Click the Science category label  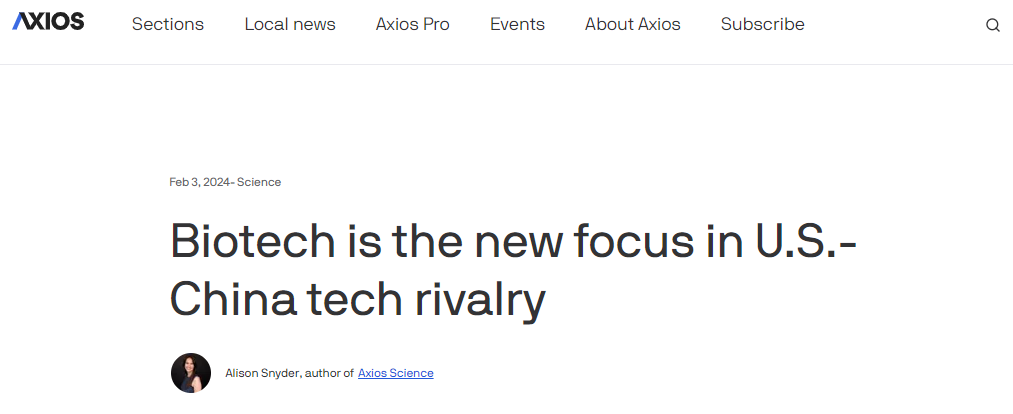coord(259,182)
